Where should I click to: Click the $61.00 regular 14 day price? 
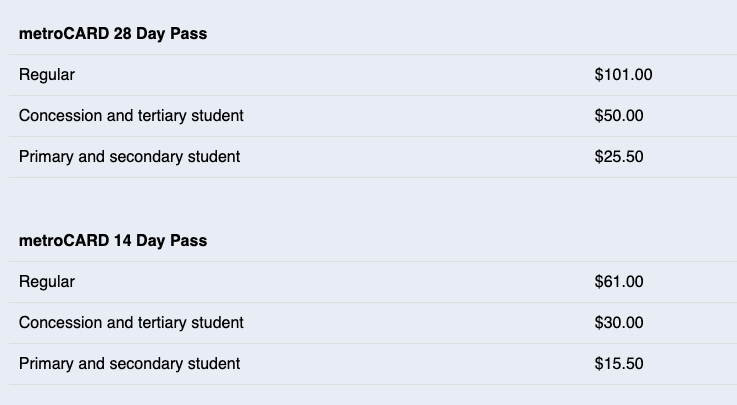click(619, 282)
